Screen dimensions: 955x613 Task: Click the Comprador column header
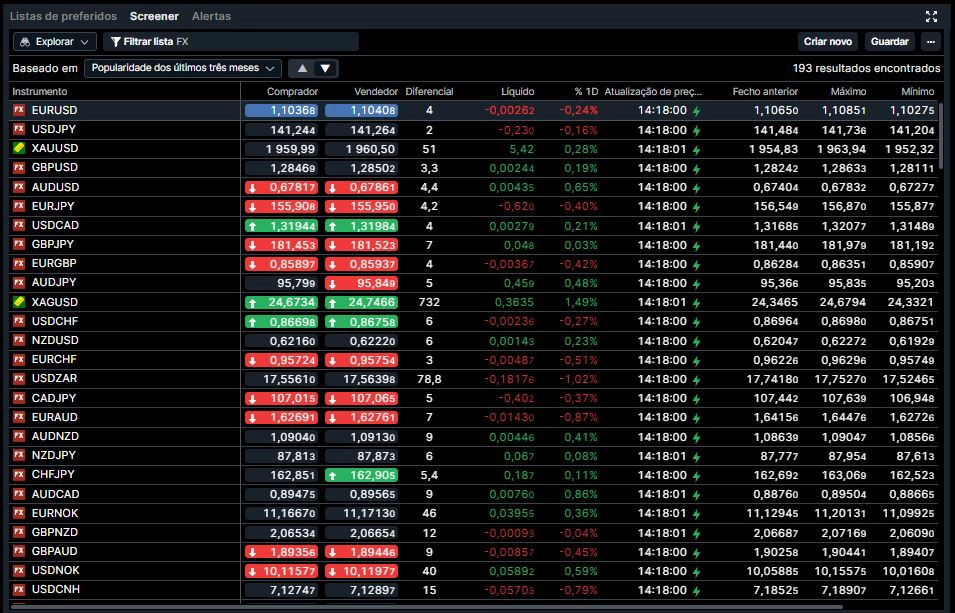click(292, 91)
